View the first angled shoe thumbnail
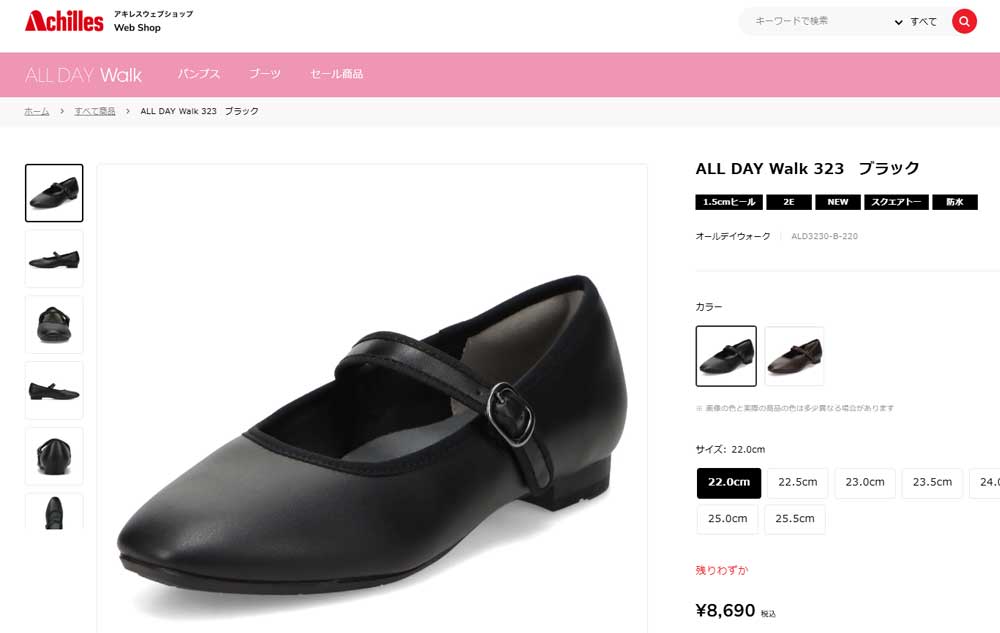1000x633 pixels. (54, 193)
